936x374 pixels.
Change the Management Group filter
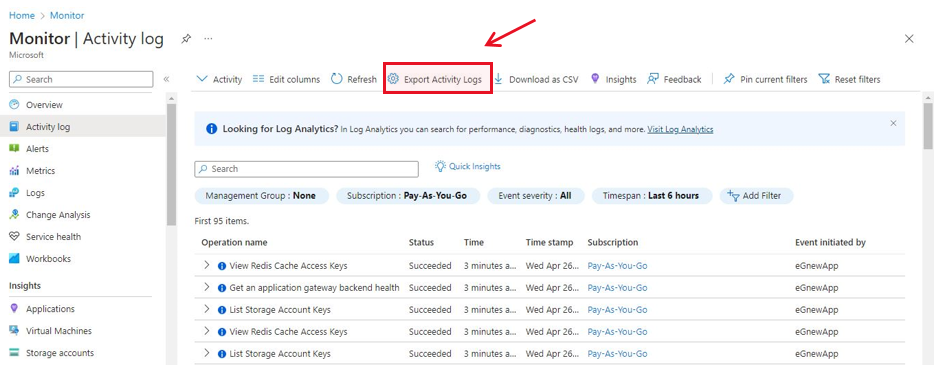coord(261,196)
